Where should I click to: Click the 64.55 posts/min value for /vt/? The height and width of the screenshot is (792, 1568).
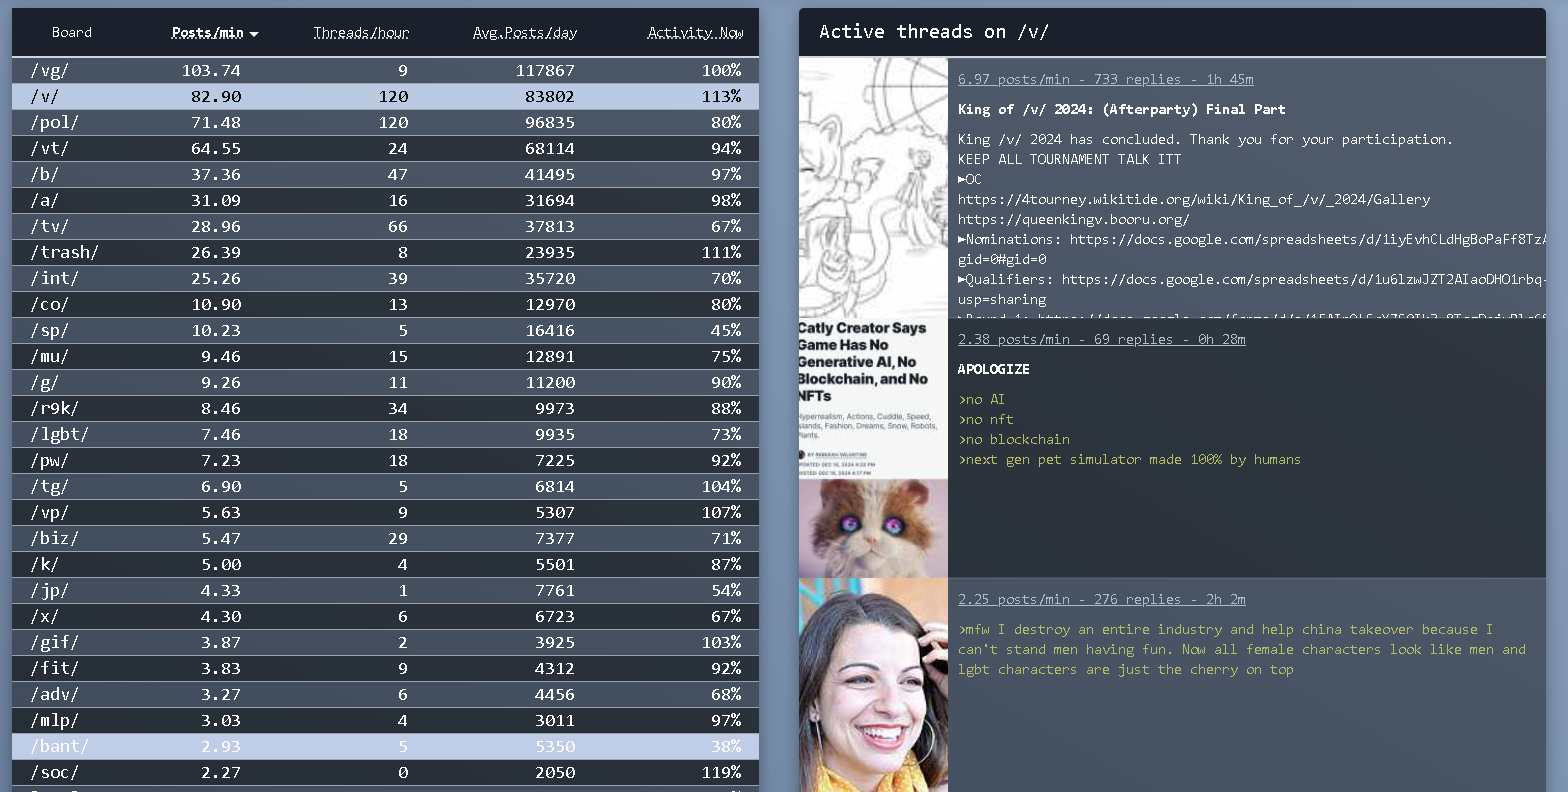pyautogui.click(x=216, y=149)
